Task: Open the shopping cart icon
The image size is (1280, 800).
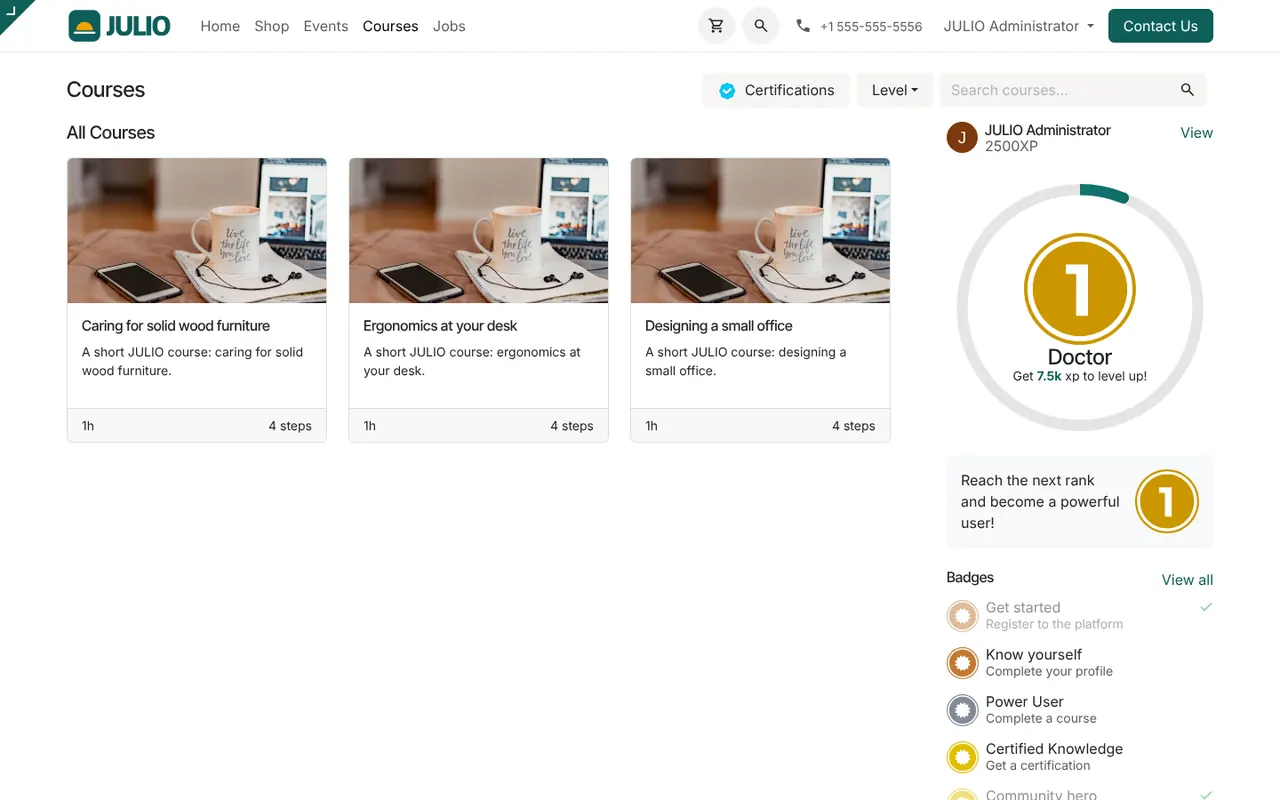Action: 716,26
